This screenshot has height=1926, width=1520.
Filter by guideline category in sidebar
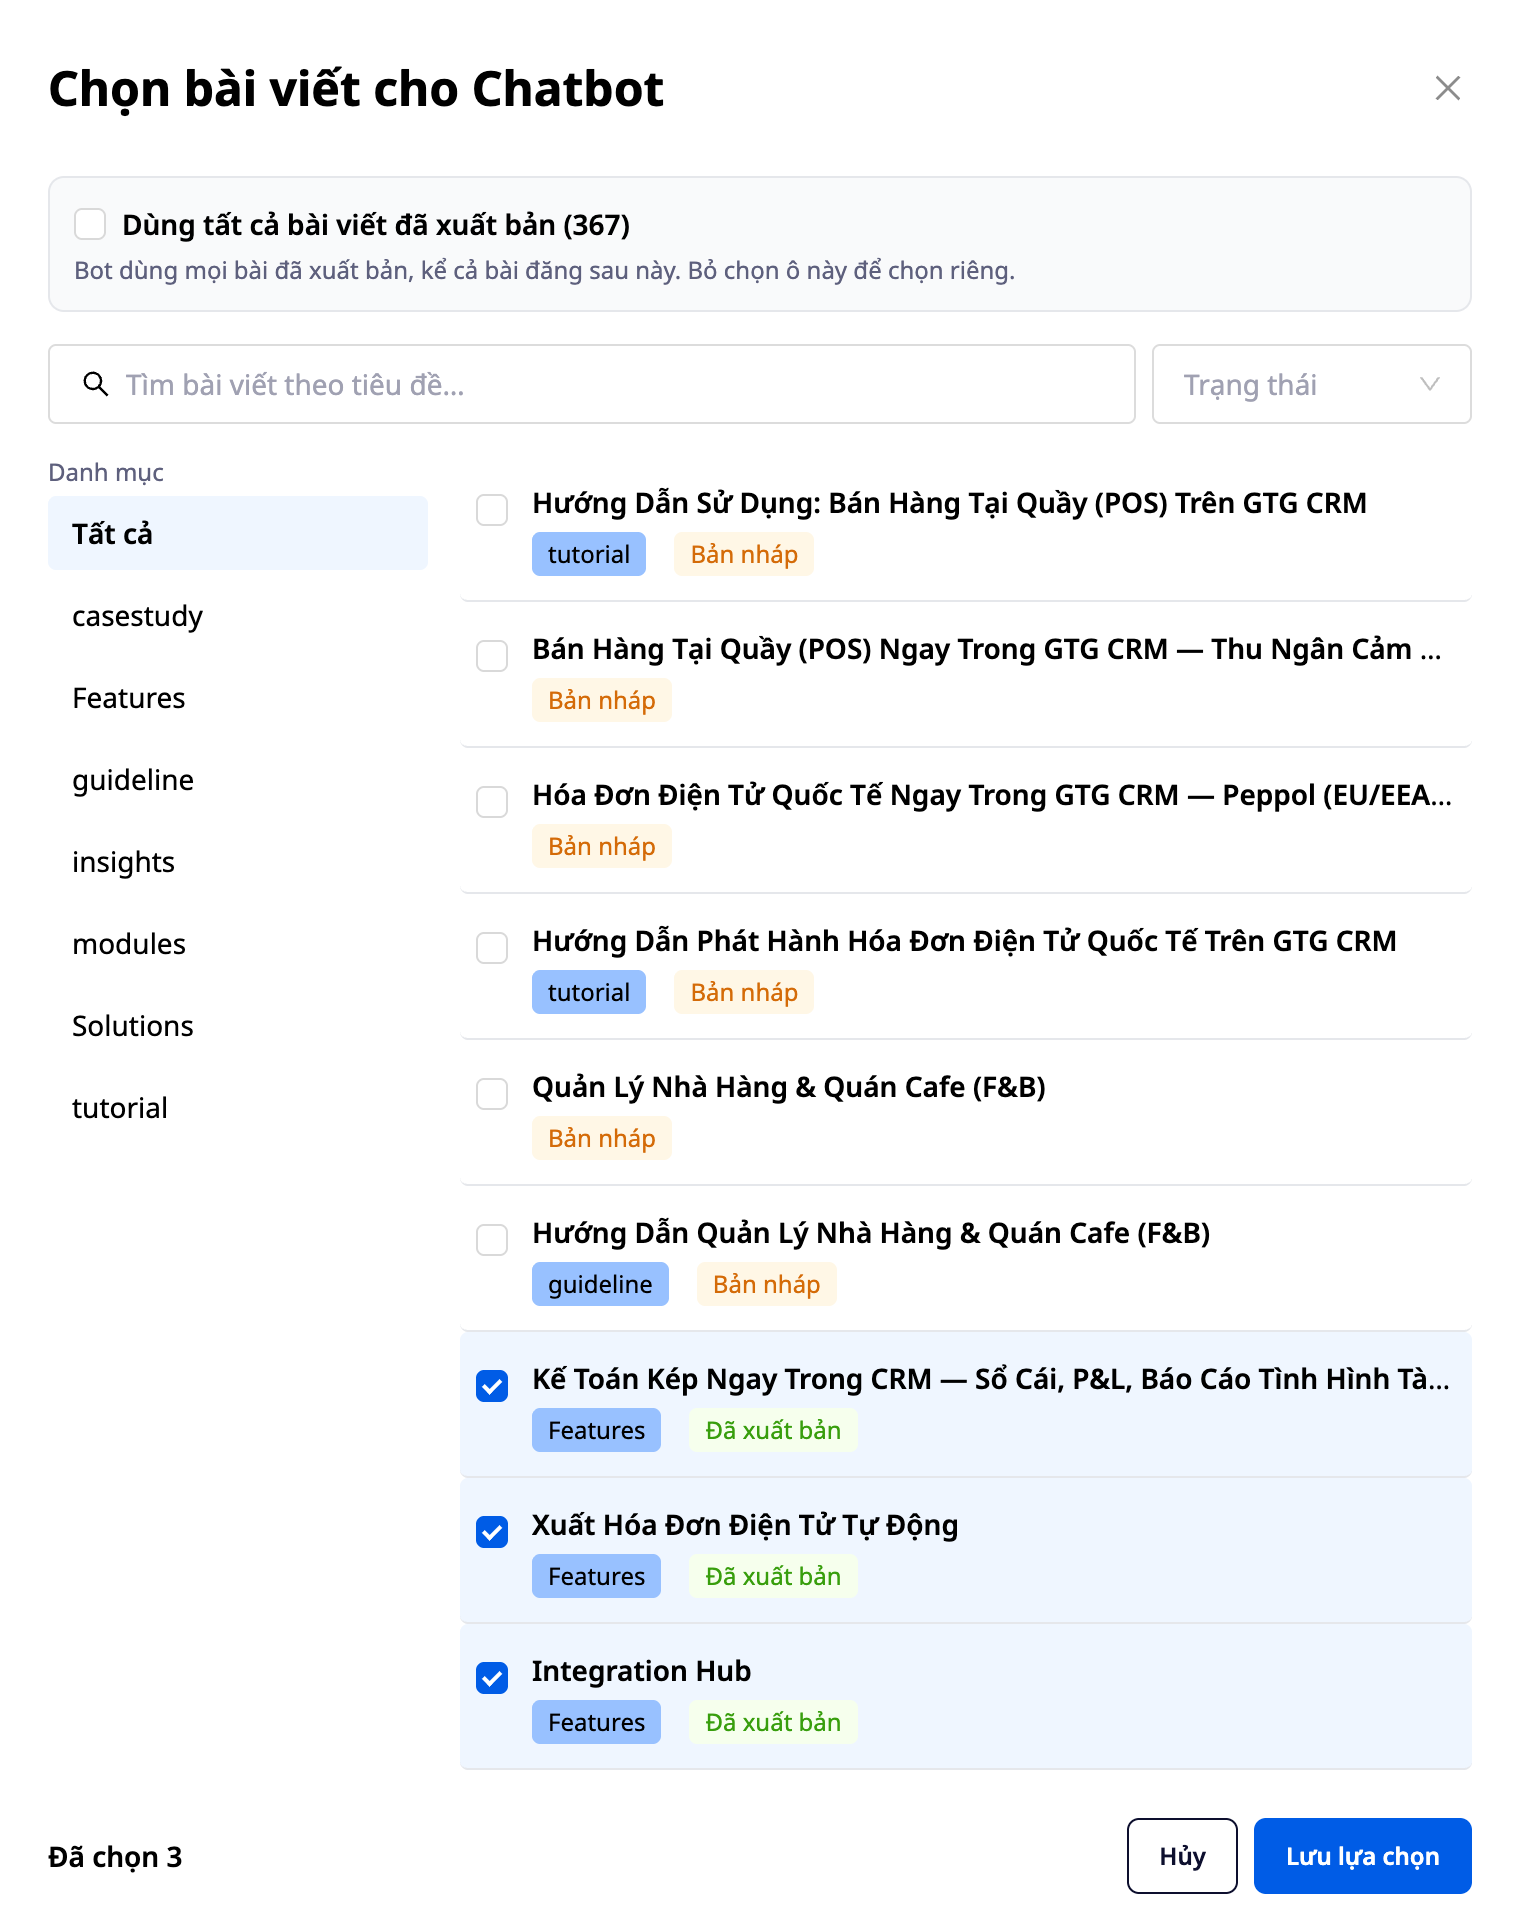[x=238, y=779]
